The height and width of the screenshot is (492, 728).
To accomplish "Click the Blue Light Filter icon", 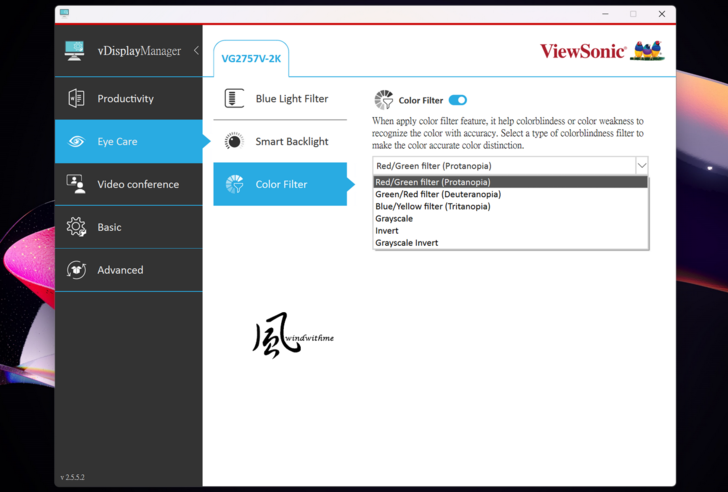I will pos(234,98).
